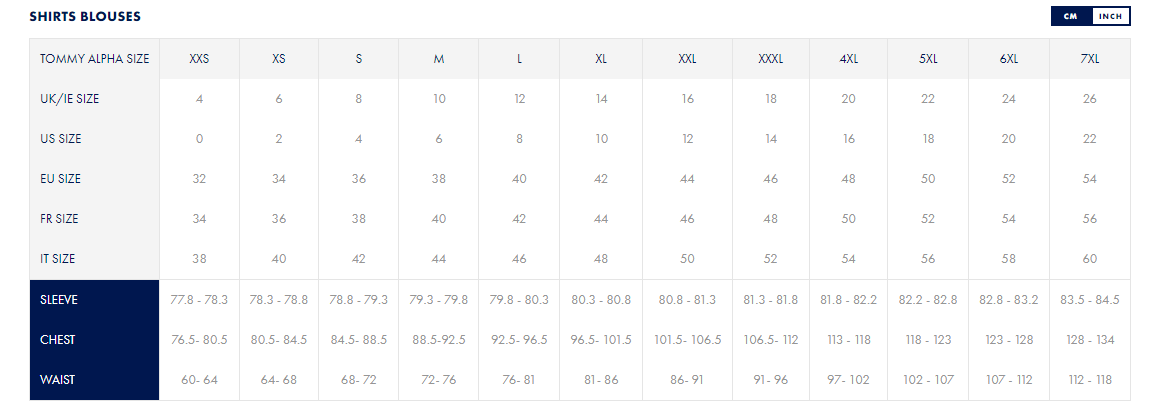The width and height of the screenshot is (1150, 407).
Task: Switch the size chart units to CM
Action: tap(1072, 16)
